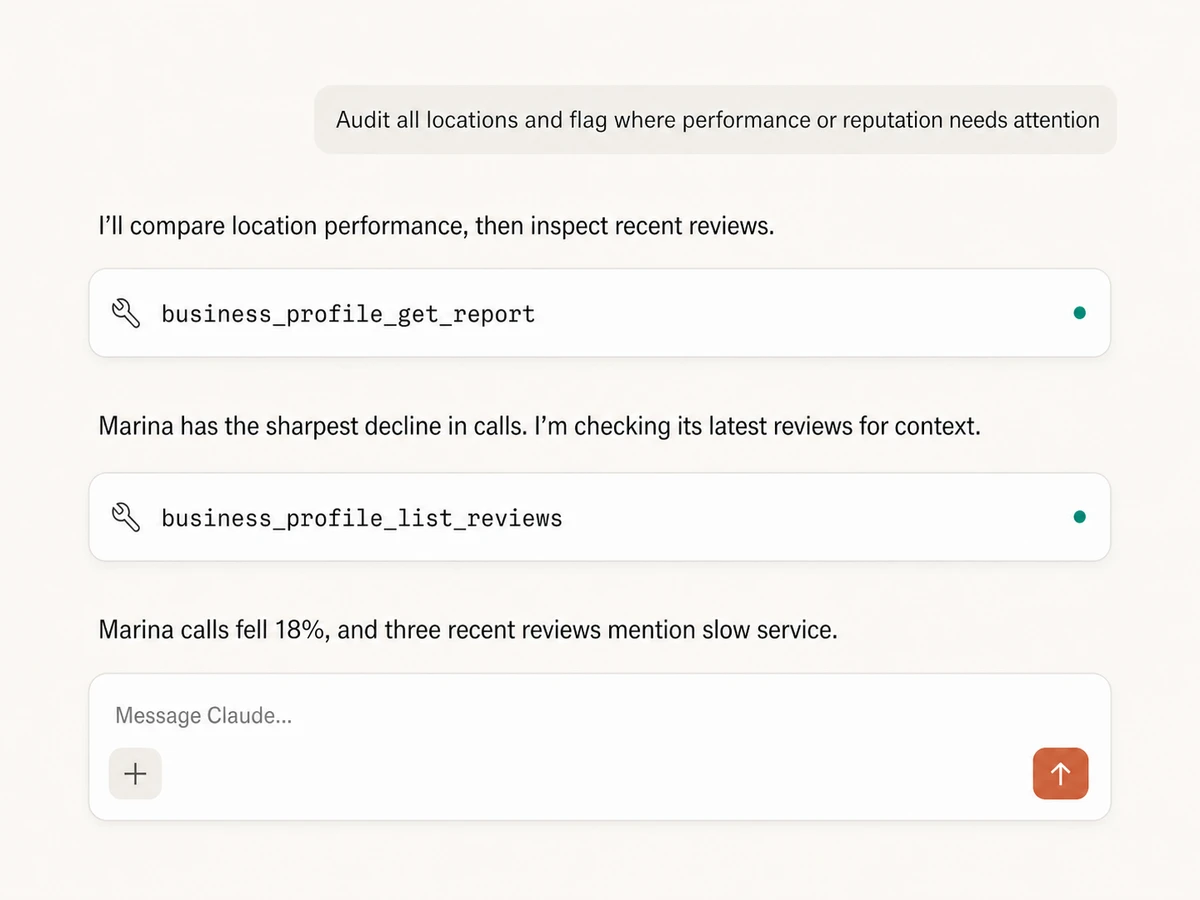Viewport: 1200px width, 900px height.
Task: Click the plus attachment button
Action: point(135,773)
